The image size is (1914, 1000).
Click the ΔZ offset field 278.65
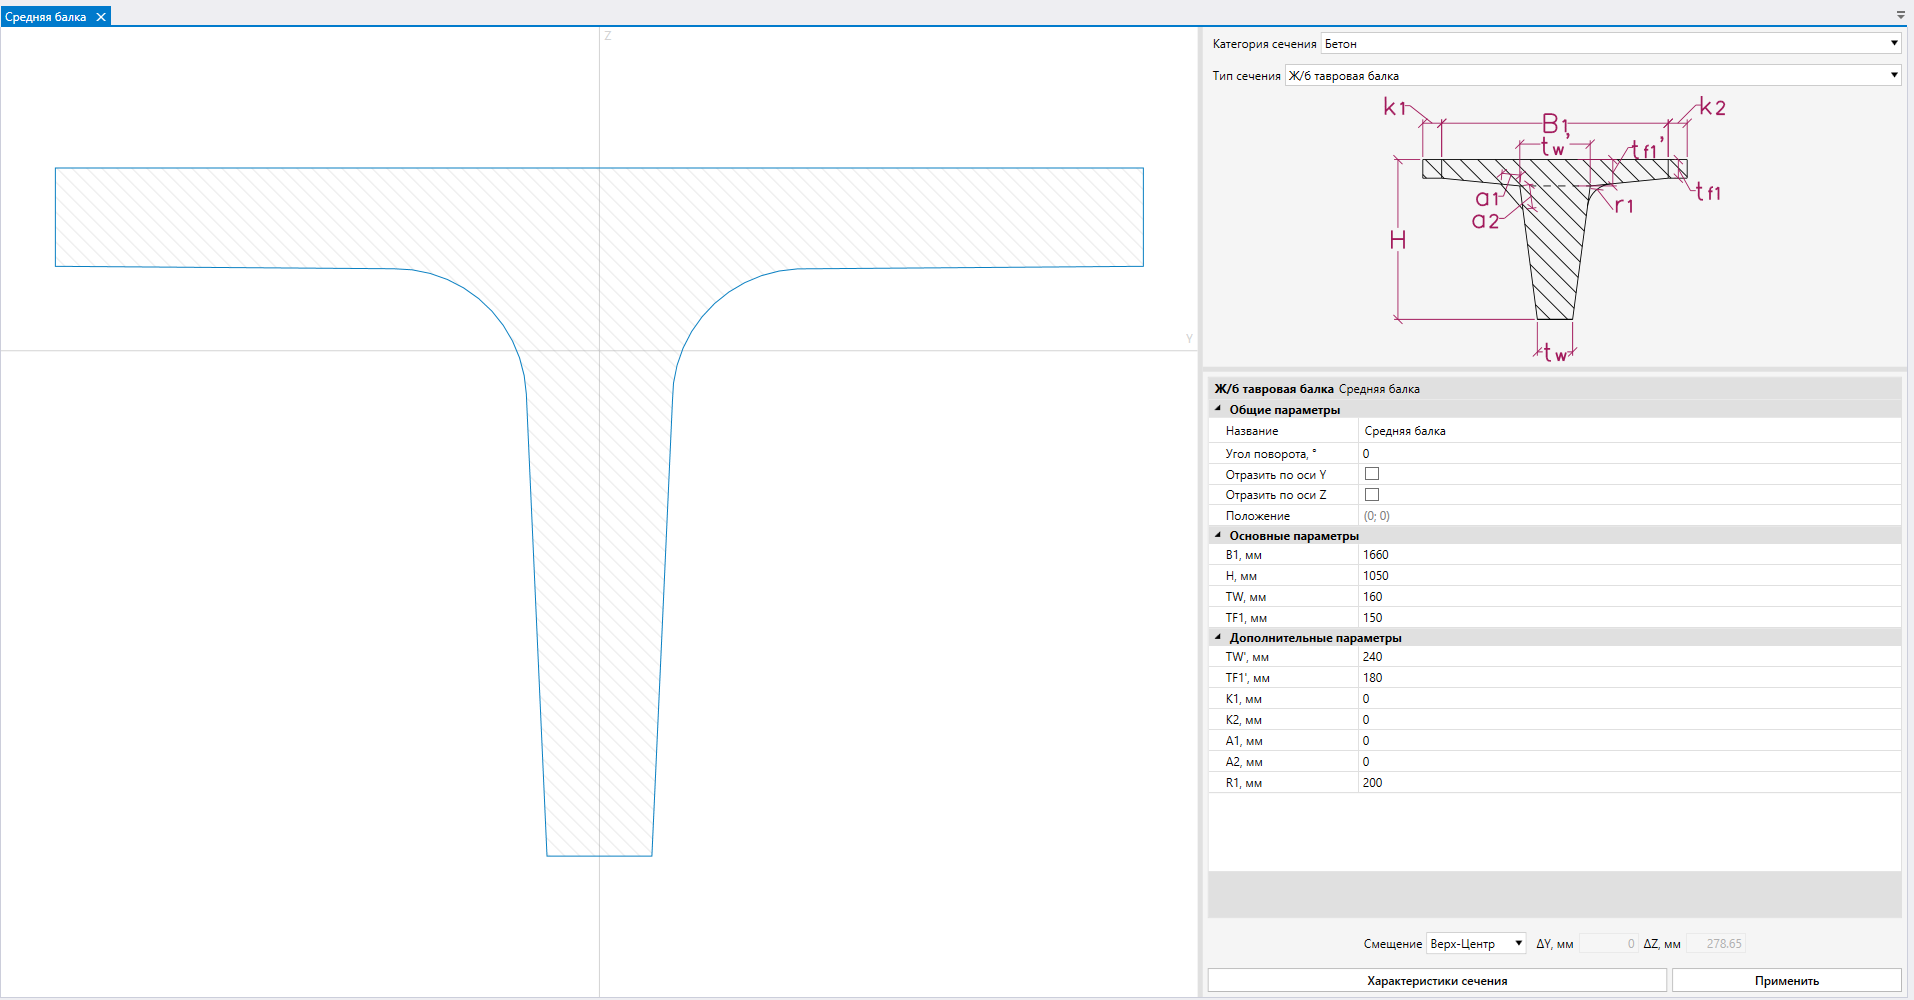pos(1716,943)
